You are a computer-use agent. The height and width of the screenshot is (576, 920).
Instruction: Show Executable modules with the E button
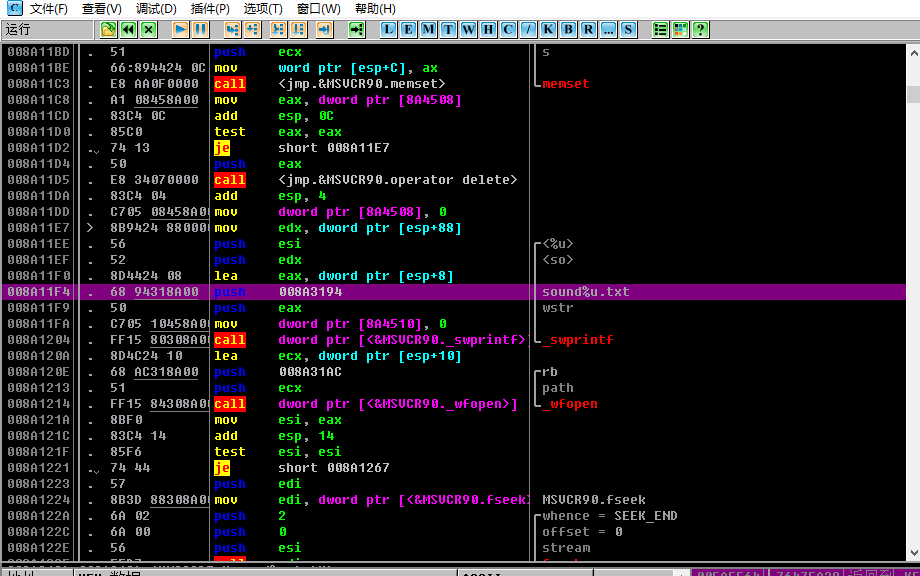pyautogui.click(x=408, y=29)
